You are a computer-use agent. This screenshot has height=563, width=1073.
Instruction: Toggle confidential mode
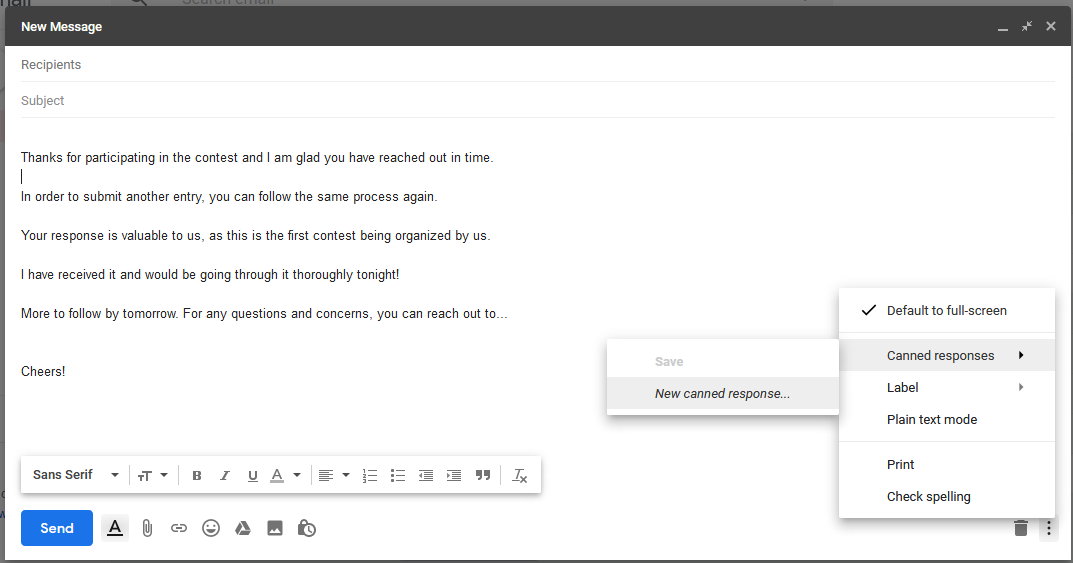[307, 527]
